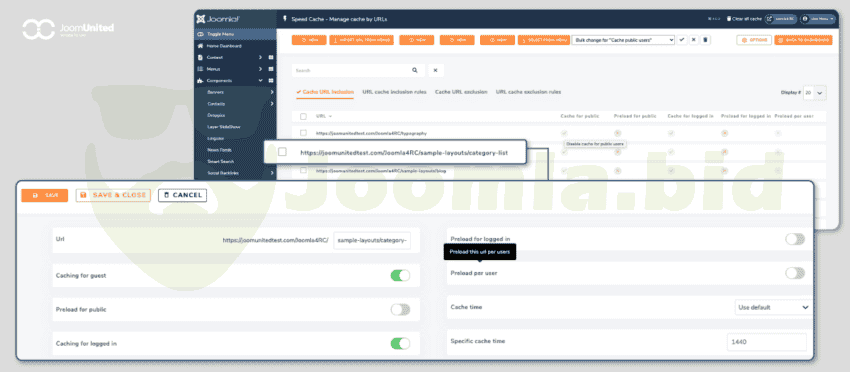Click the magnifier search icon

(x=415, y=70)
